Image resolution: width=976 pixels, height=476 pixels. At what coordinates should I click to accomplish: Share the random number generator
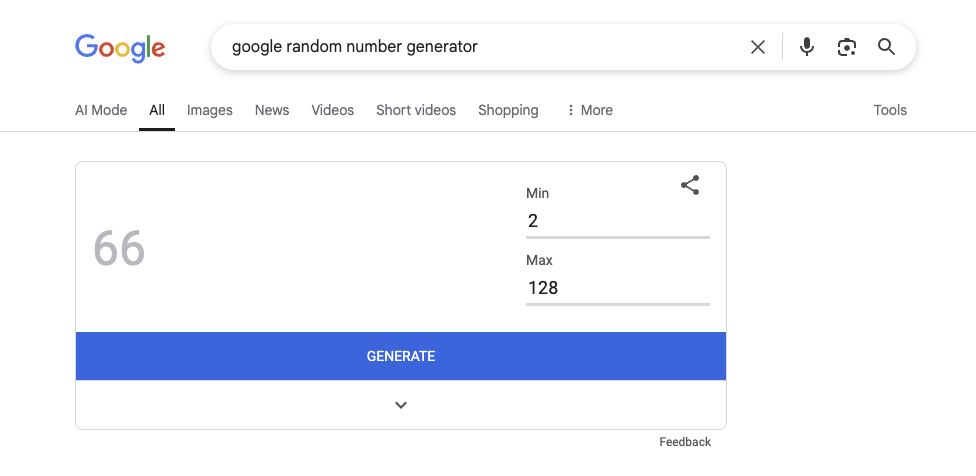[690, 185]
